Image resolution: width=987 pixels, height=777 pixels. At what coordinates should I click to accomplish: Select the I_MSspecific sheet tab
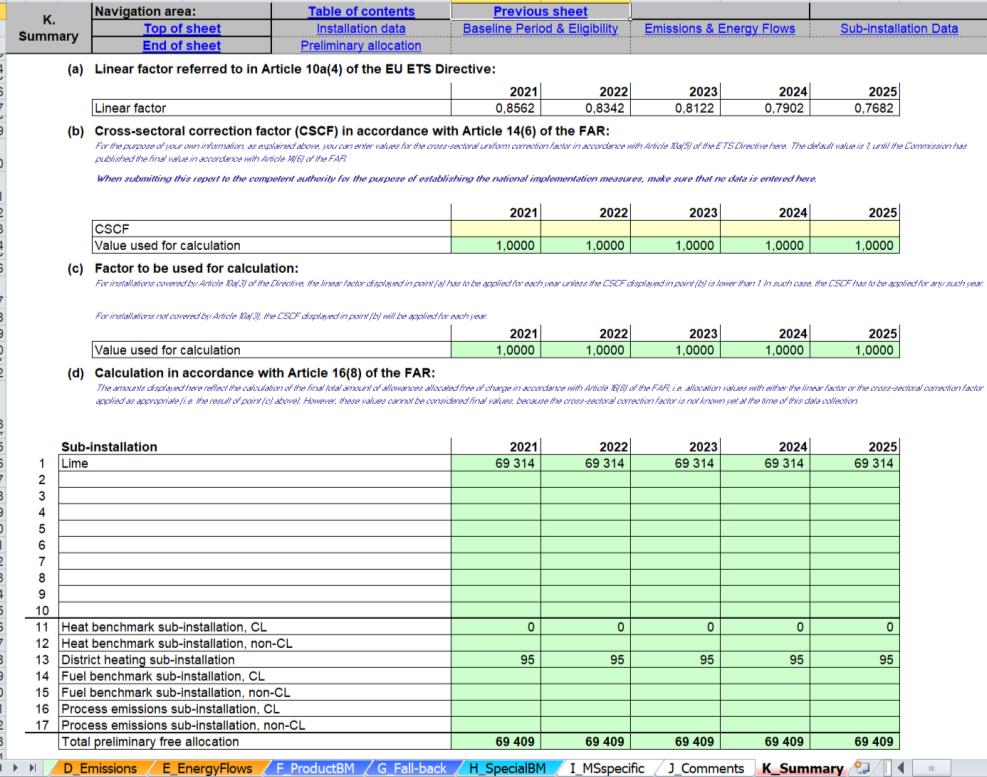point(607,768)
